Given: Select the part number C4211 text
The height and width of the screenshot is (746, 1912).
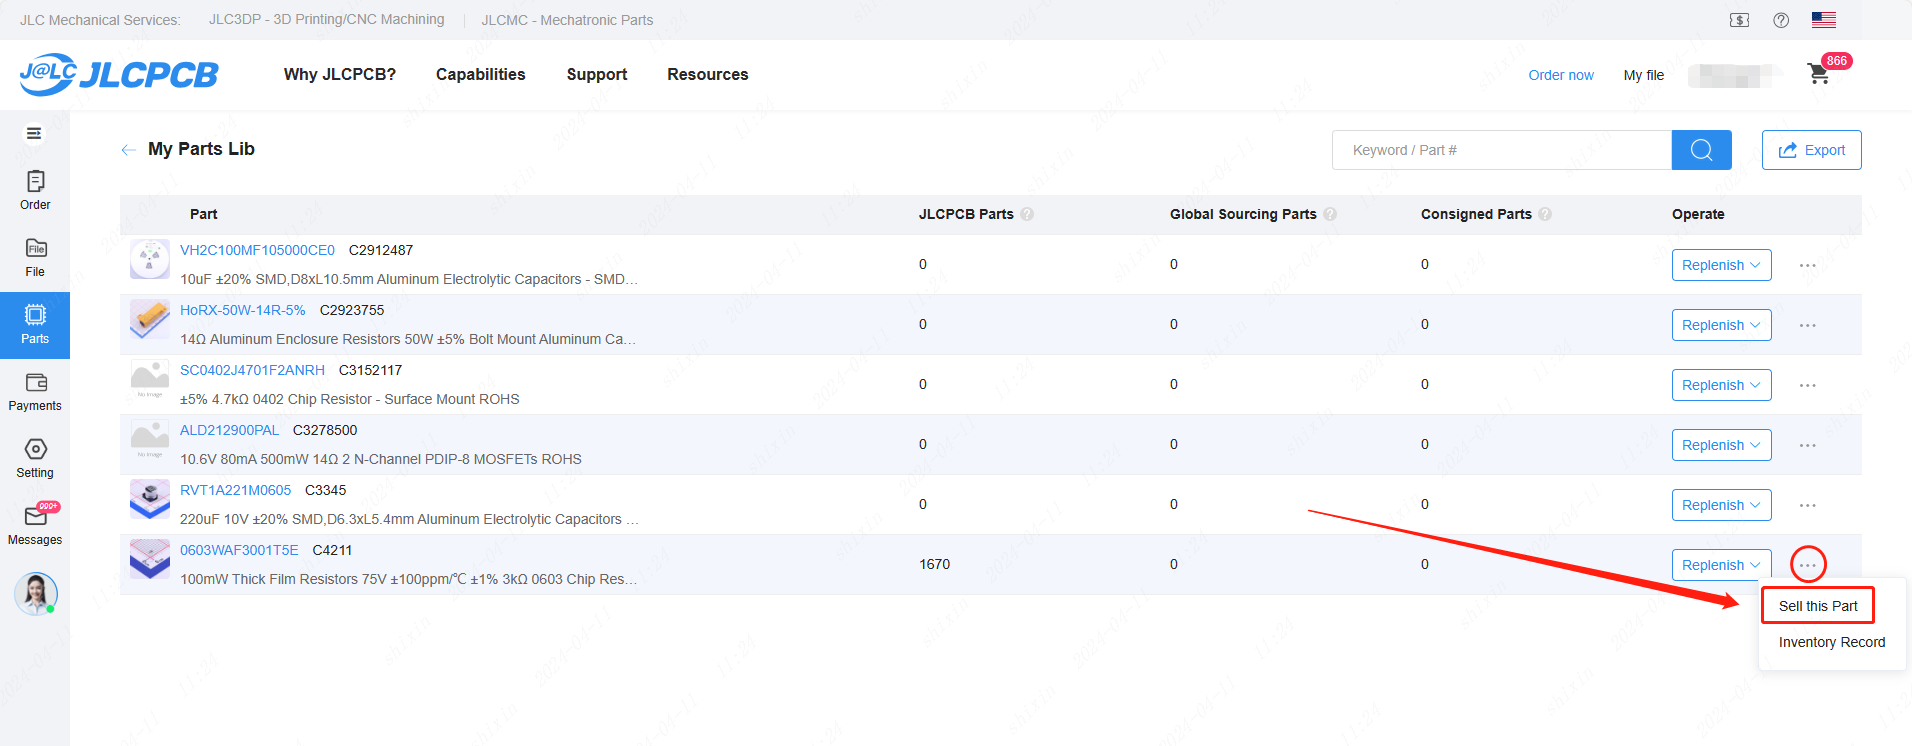Looking at the screenshot, I should click(x=332, y=550).
